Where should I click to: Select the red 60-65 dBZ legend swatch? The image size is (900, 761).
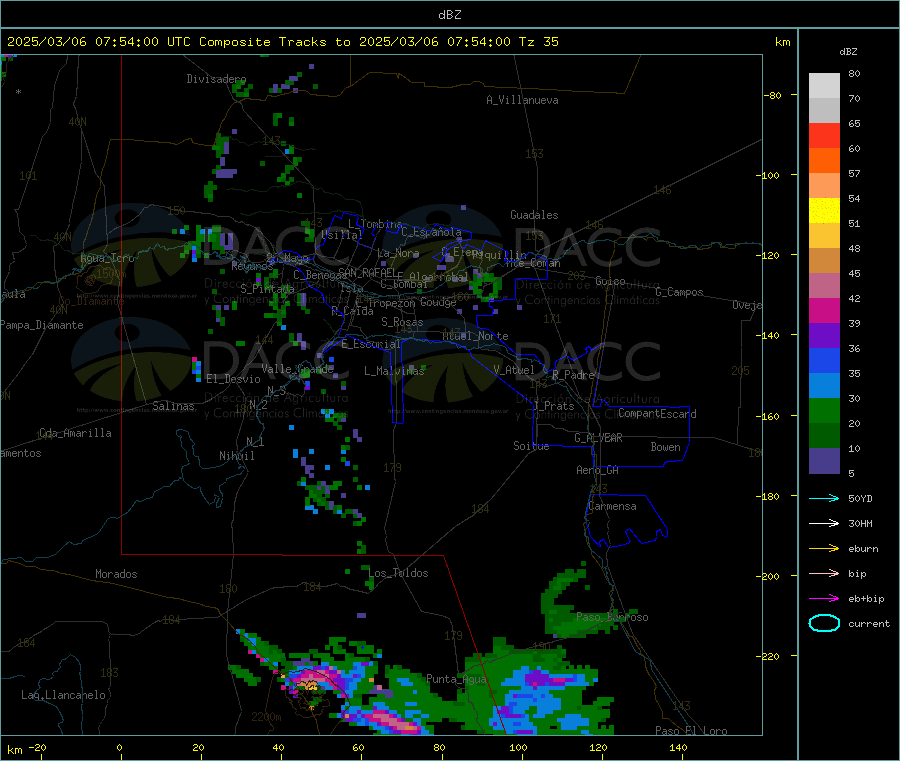click(824, 135)
